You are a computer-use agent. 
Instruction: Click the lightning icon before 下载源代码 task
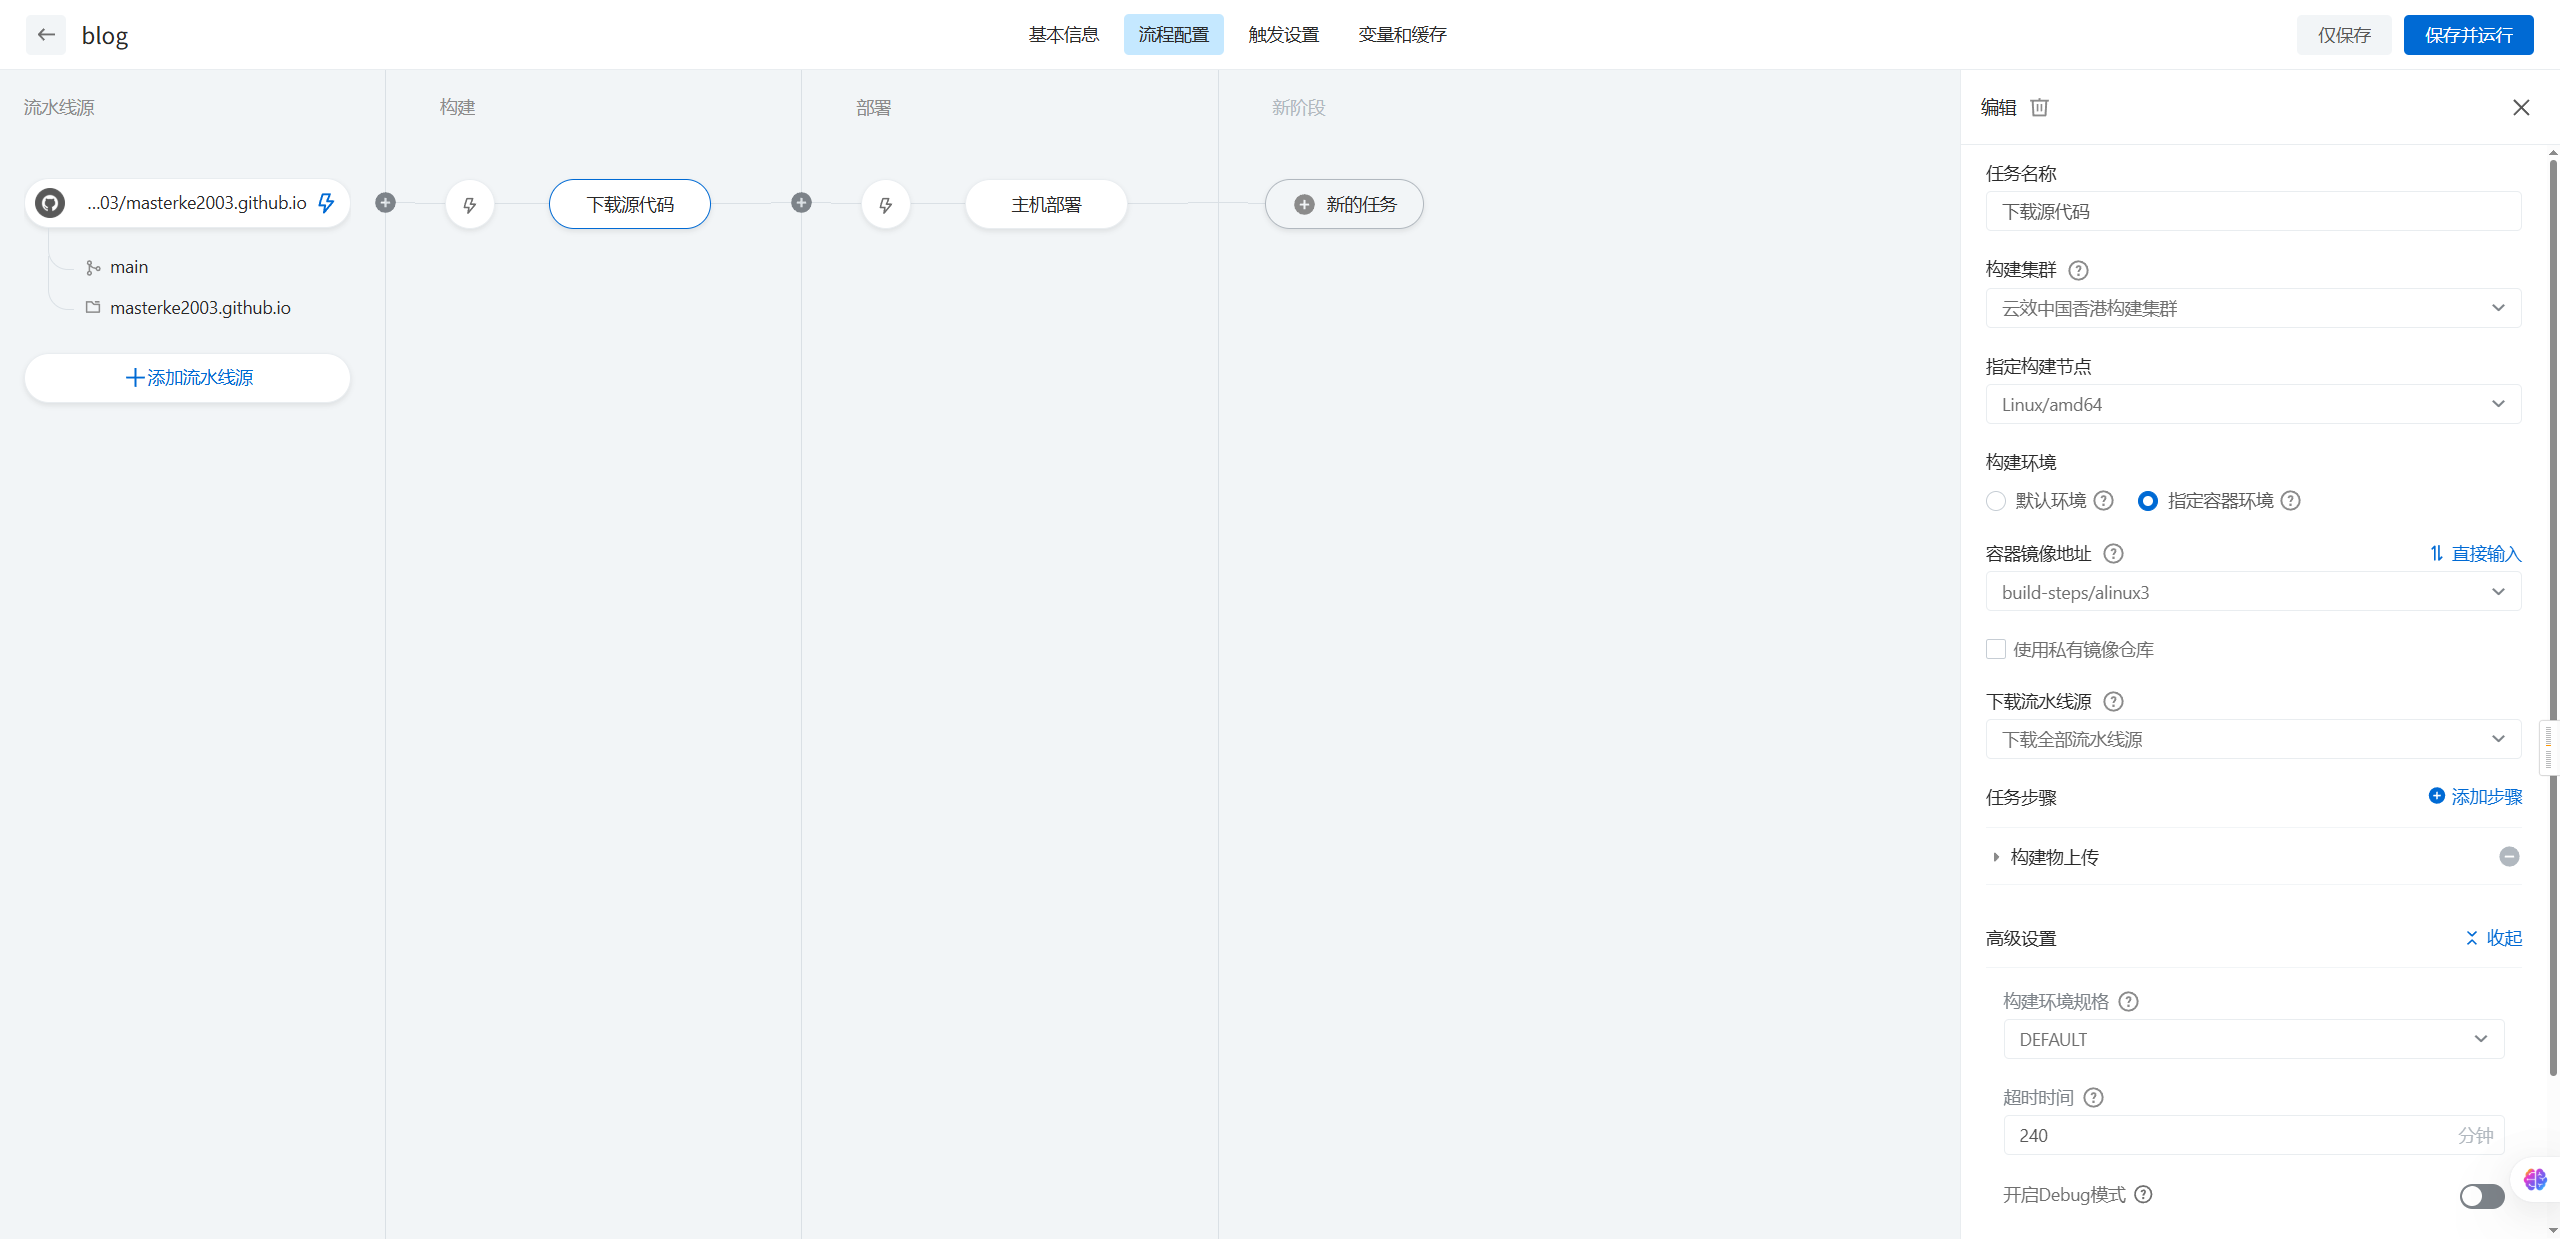click(469, 205)
